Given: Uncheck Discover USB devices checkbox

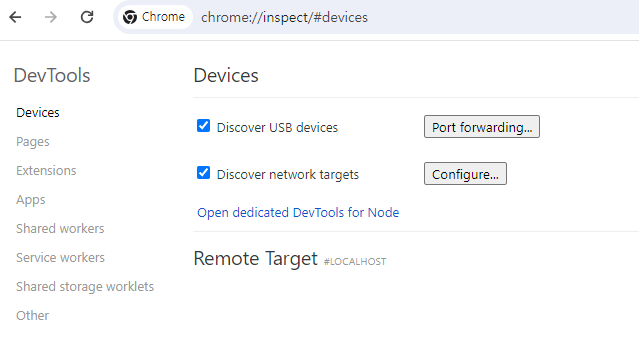Looking at the screenshot, I should tap(203, 126).
